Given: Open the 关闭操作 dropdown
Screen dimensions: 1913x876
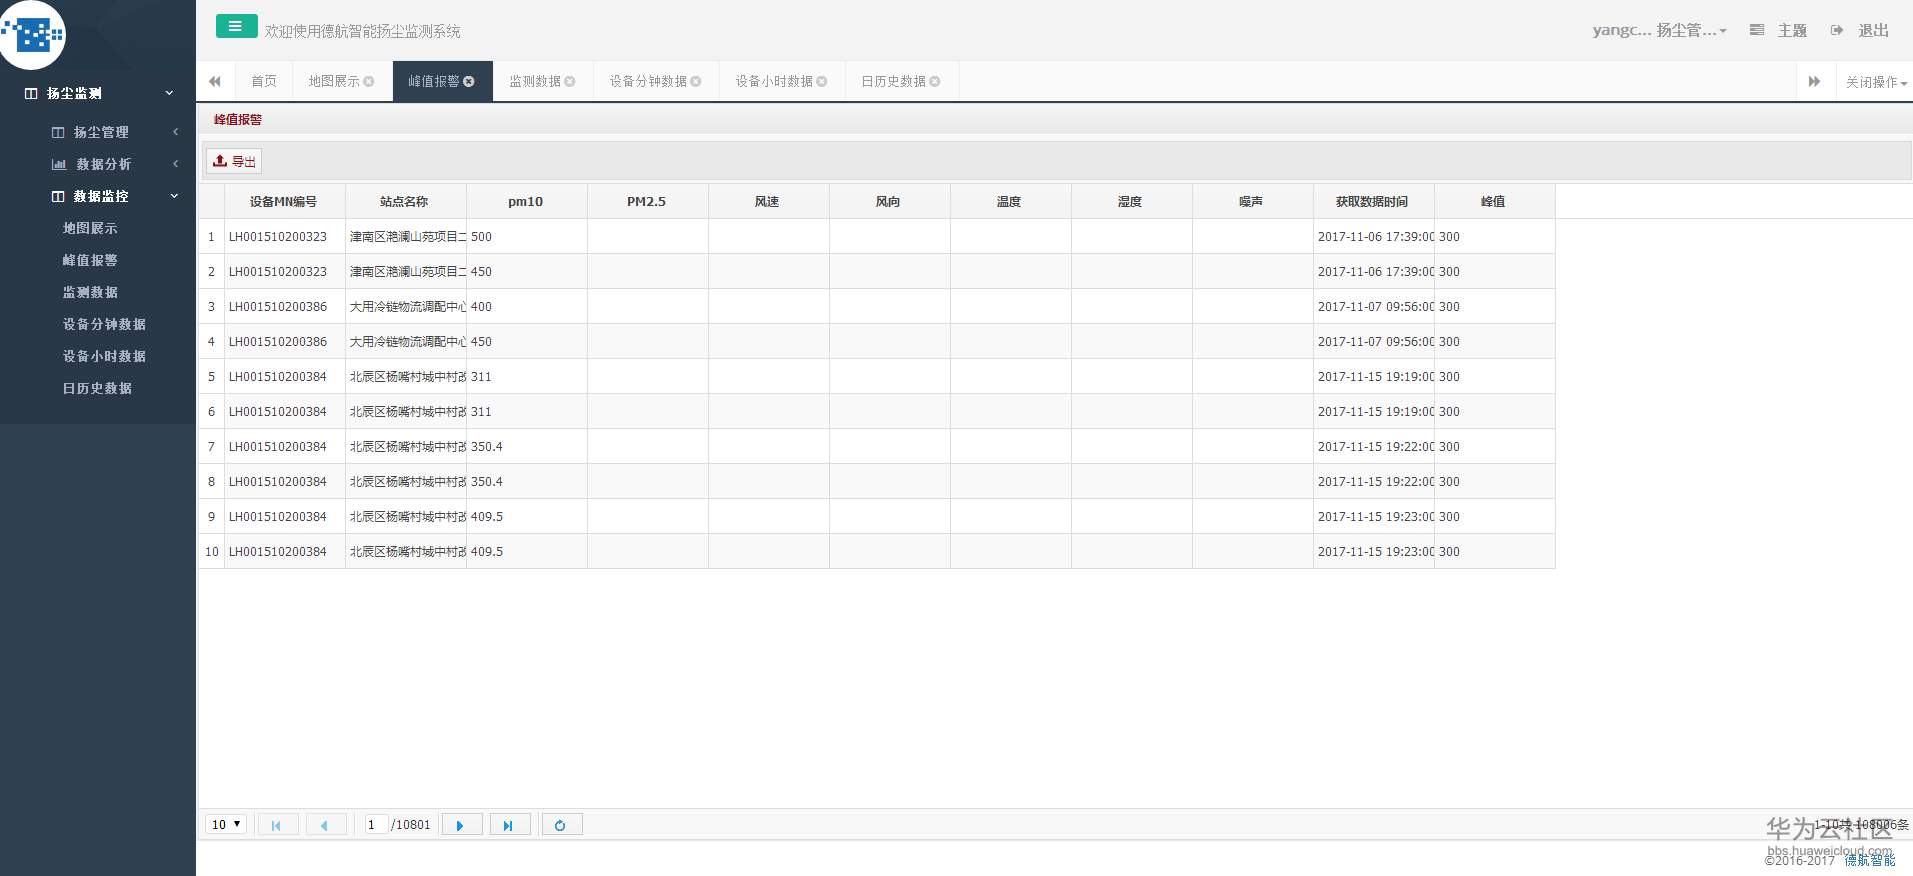Looking at the screenshot, I should (1876, 82).
